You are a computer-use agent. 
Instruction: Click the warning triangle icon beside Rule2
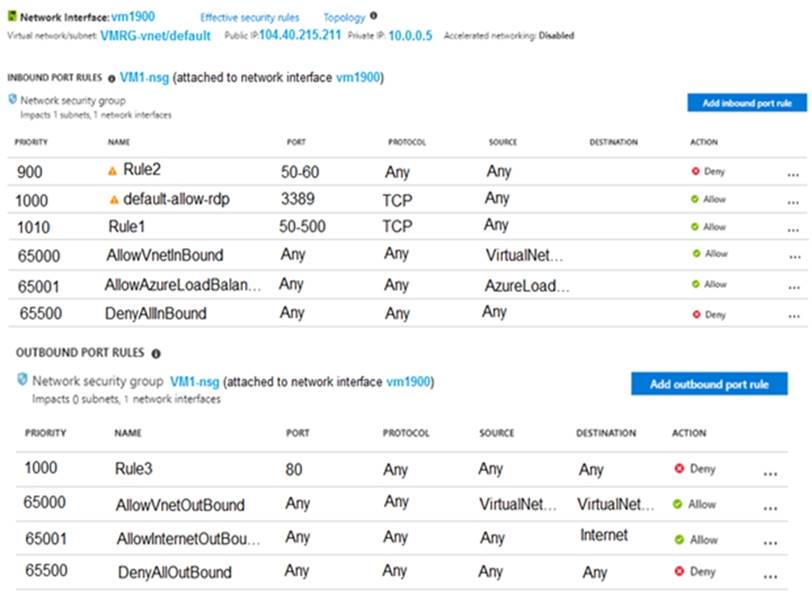point(112,171)
